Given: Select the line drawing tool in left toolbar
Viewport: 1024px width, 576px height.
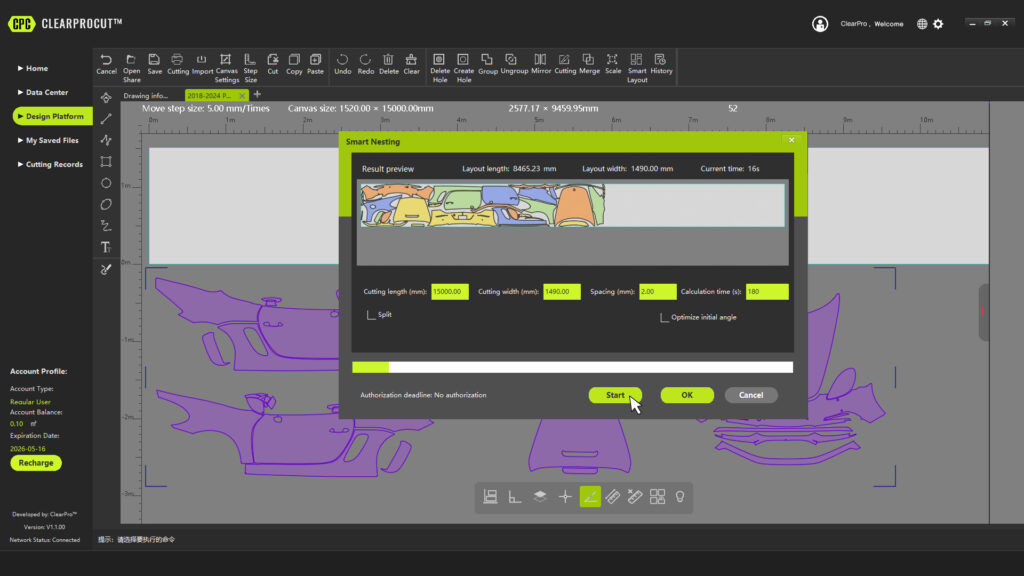Looking at the screenshot, I should click(x=106, y=119).
